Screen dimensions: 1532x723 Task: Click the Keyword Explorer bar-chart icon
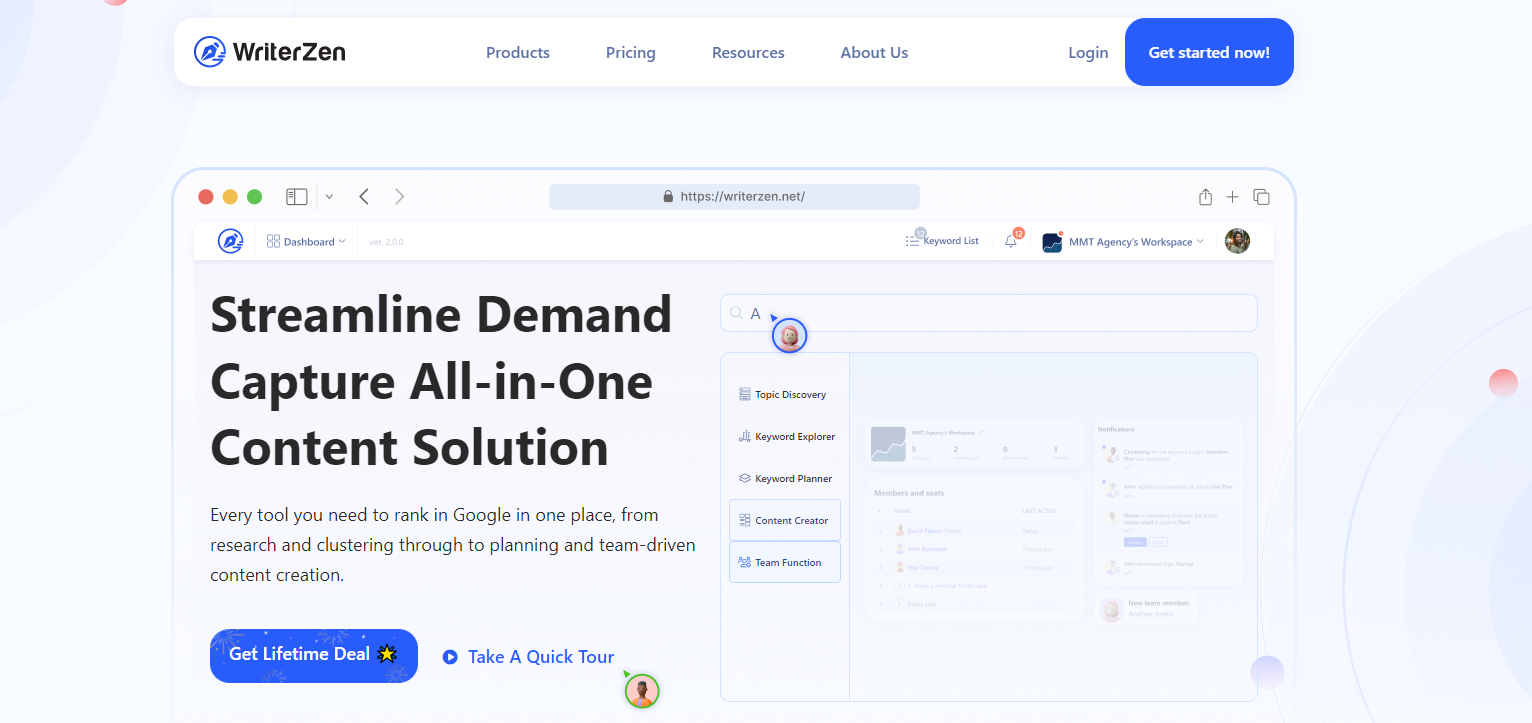click(x=745, y=437)
